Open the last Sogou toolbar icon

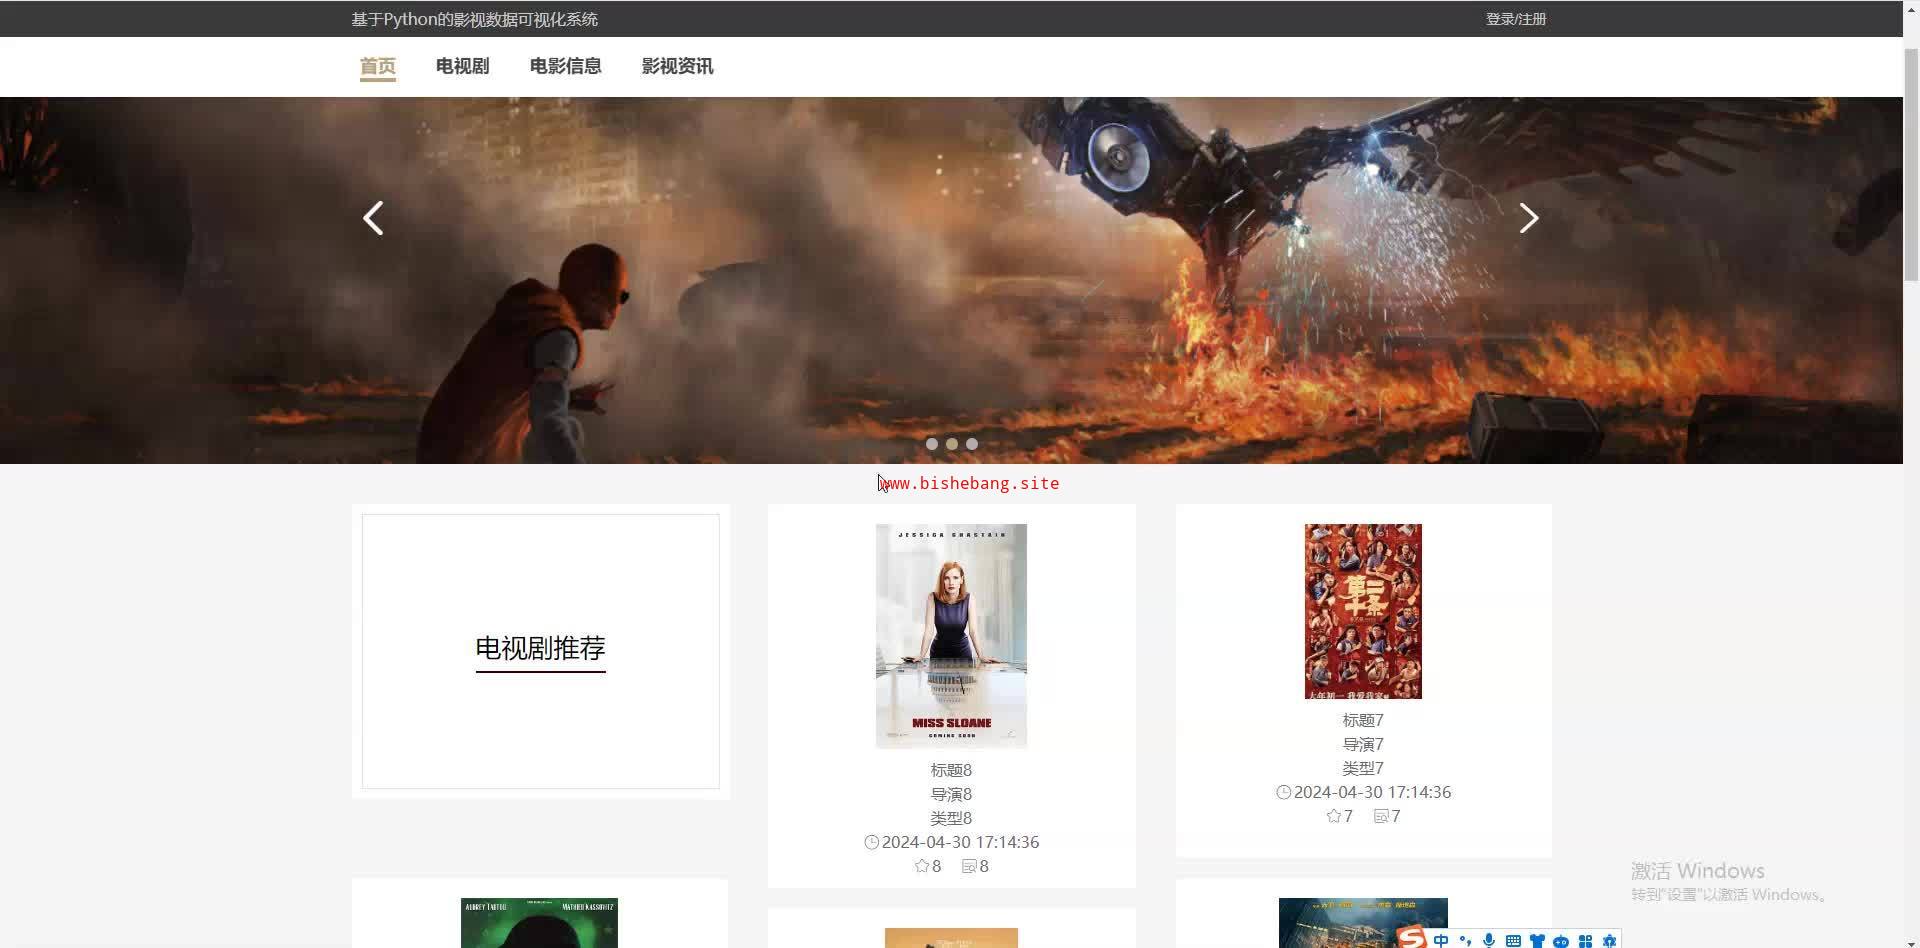click(1609, 940)
